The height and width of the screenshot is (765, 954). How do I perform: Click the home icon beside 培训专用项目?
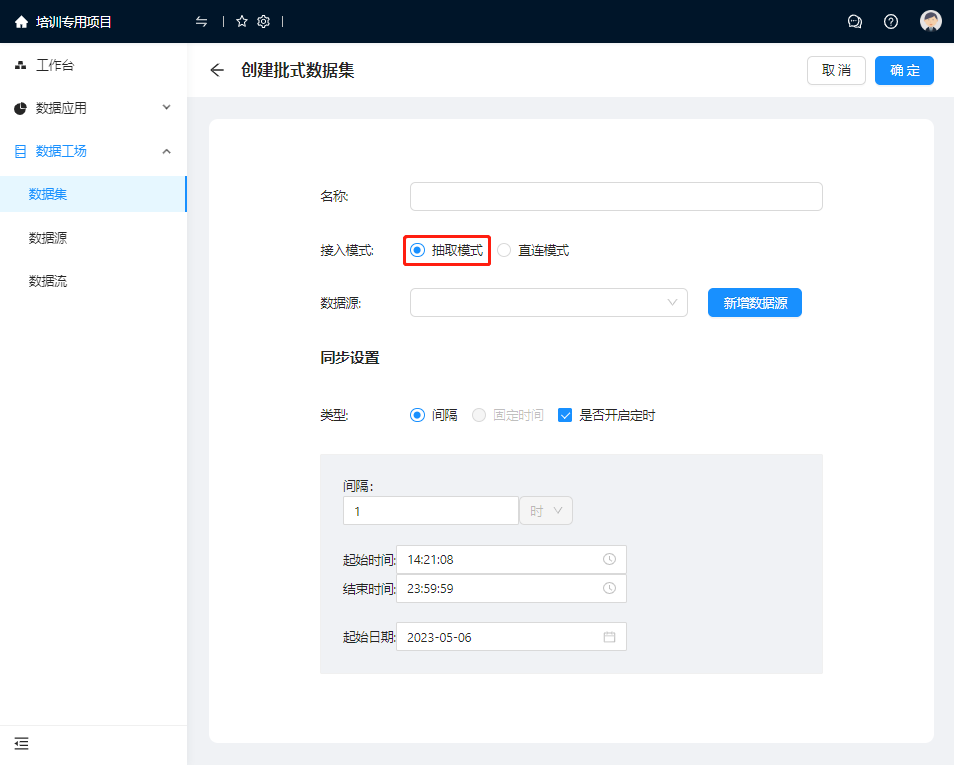coord(21,21)
